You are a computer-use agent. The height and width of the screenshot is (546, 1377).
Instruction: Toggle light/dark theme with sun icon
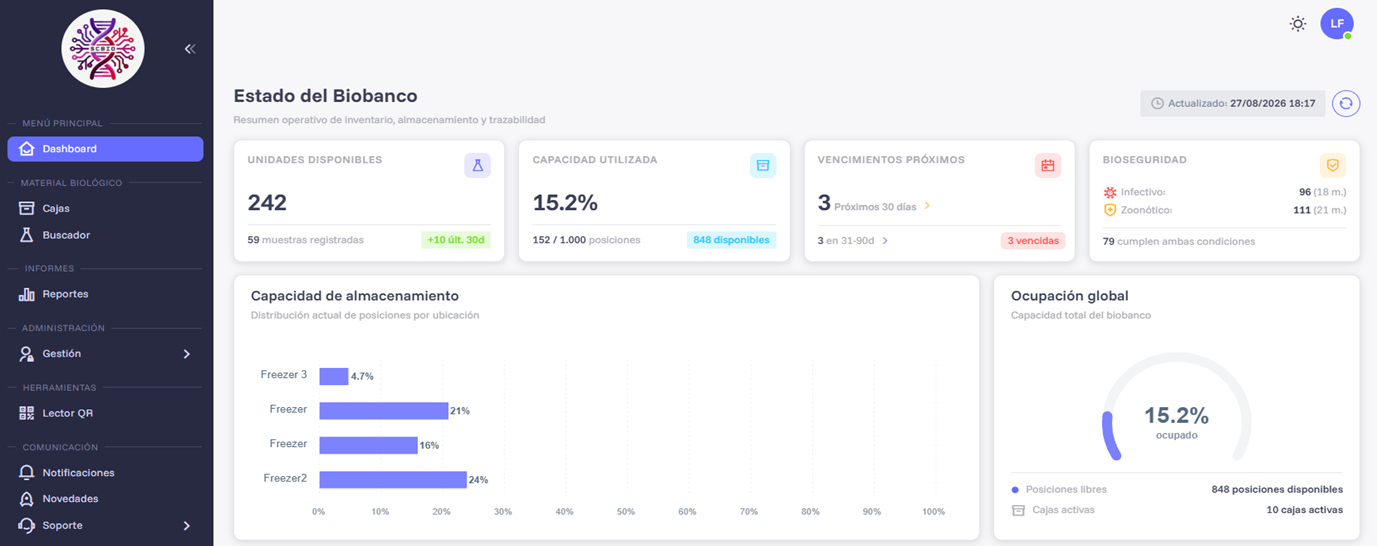(1298, 23)
